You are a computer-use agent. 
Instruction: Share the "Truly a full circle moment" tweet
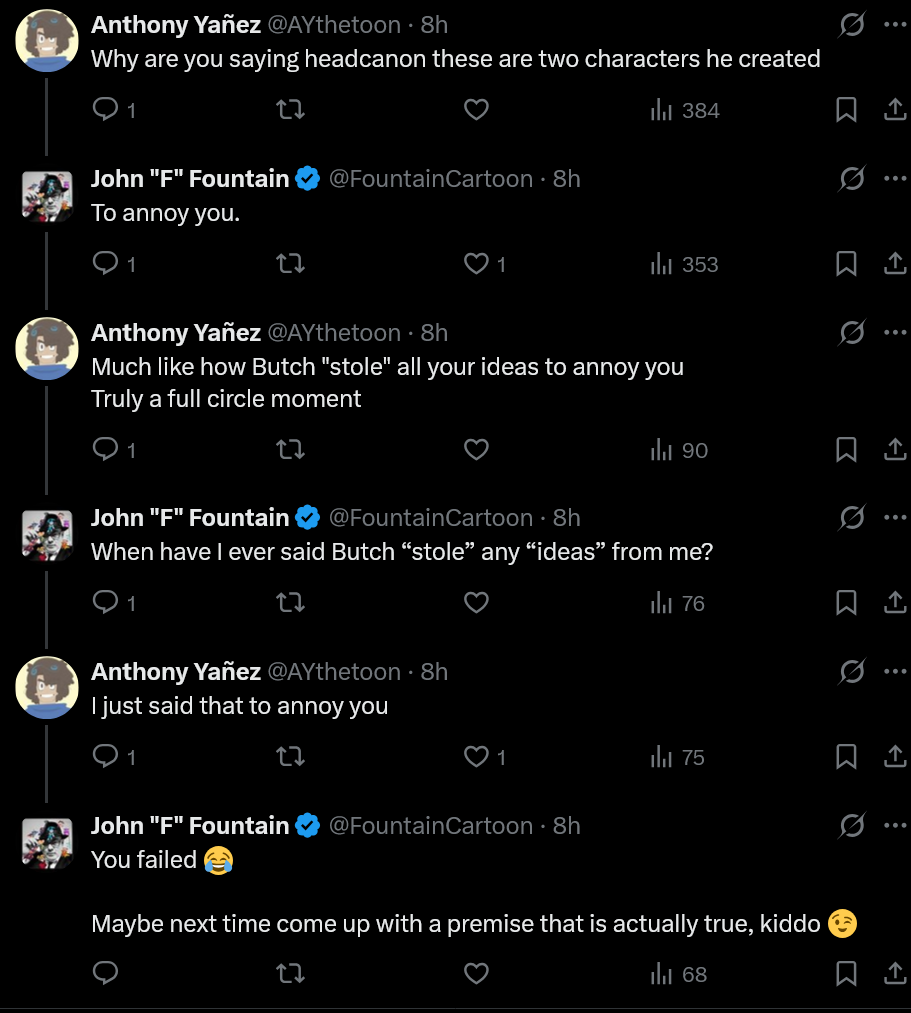coord(895,450)
